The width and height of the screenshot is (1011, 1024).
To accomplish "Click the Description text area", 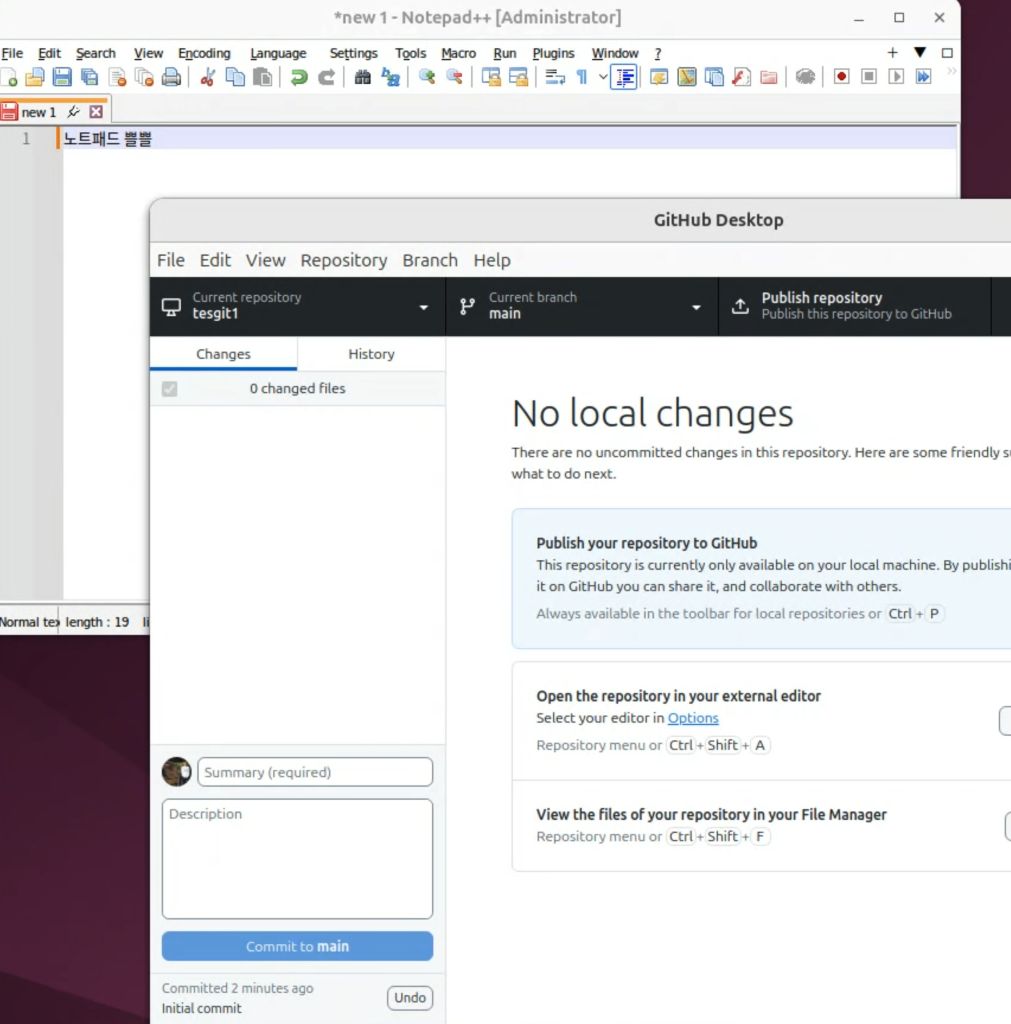I will [297, 859].
